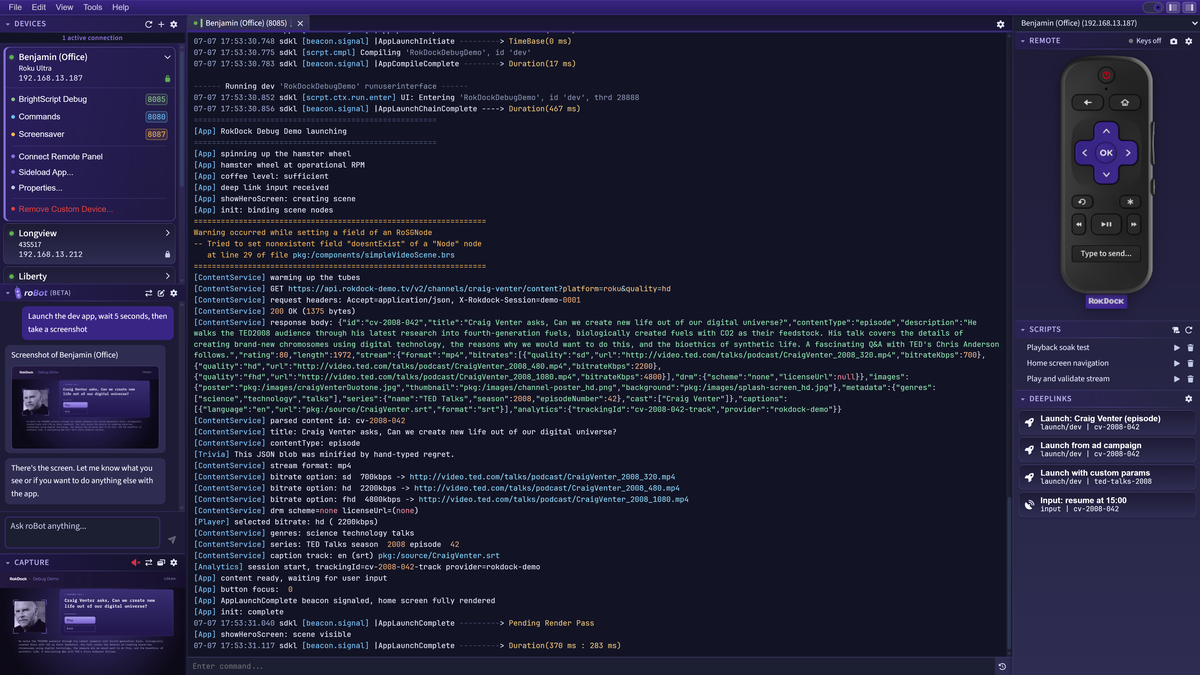Add a new device with plus icon
The height and width of the screenshot is (675, 1200).
click(161, 23)
